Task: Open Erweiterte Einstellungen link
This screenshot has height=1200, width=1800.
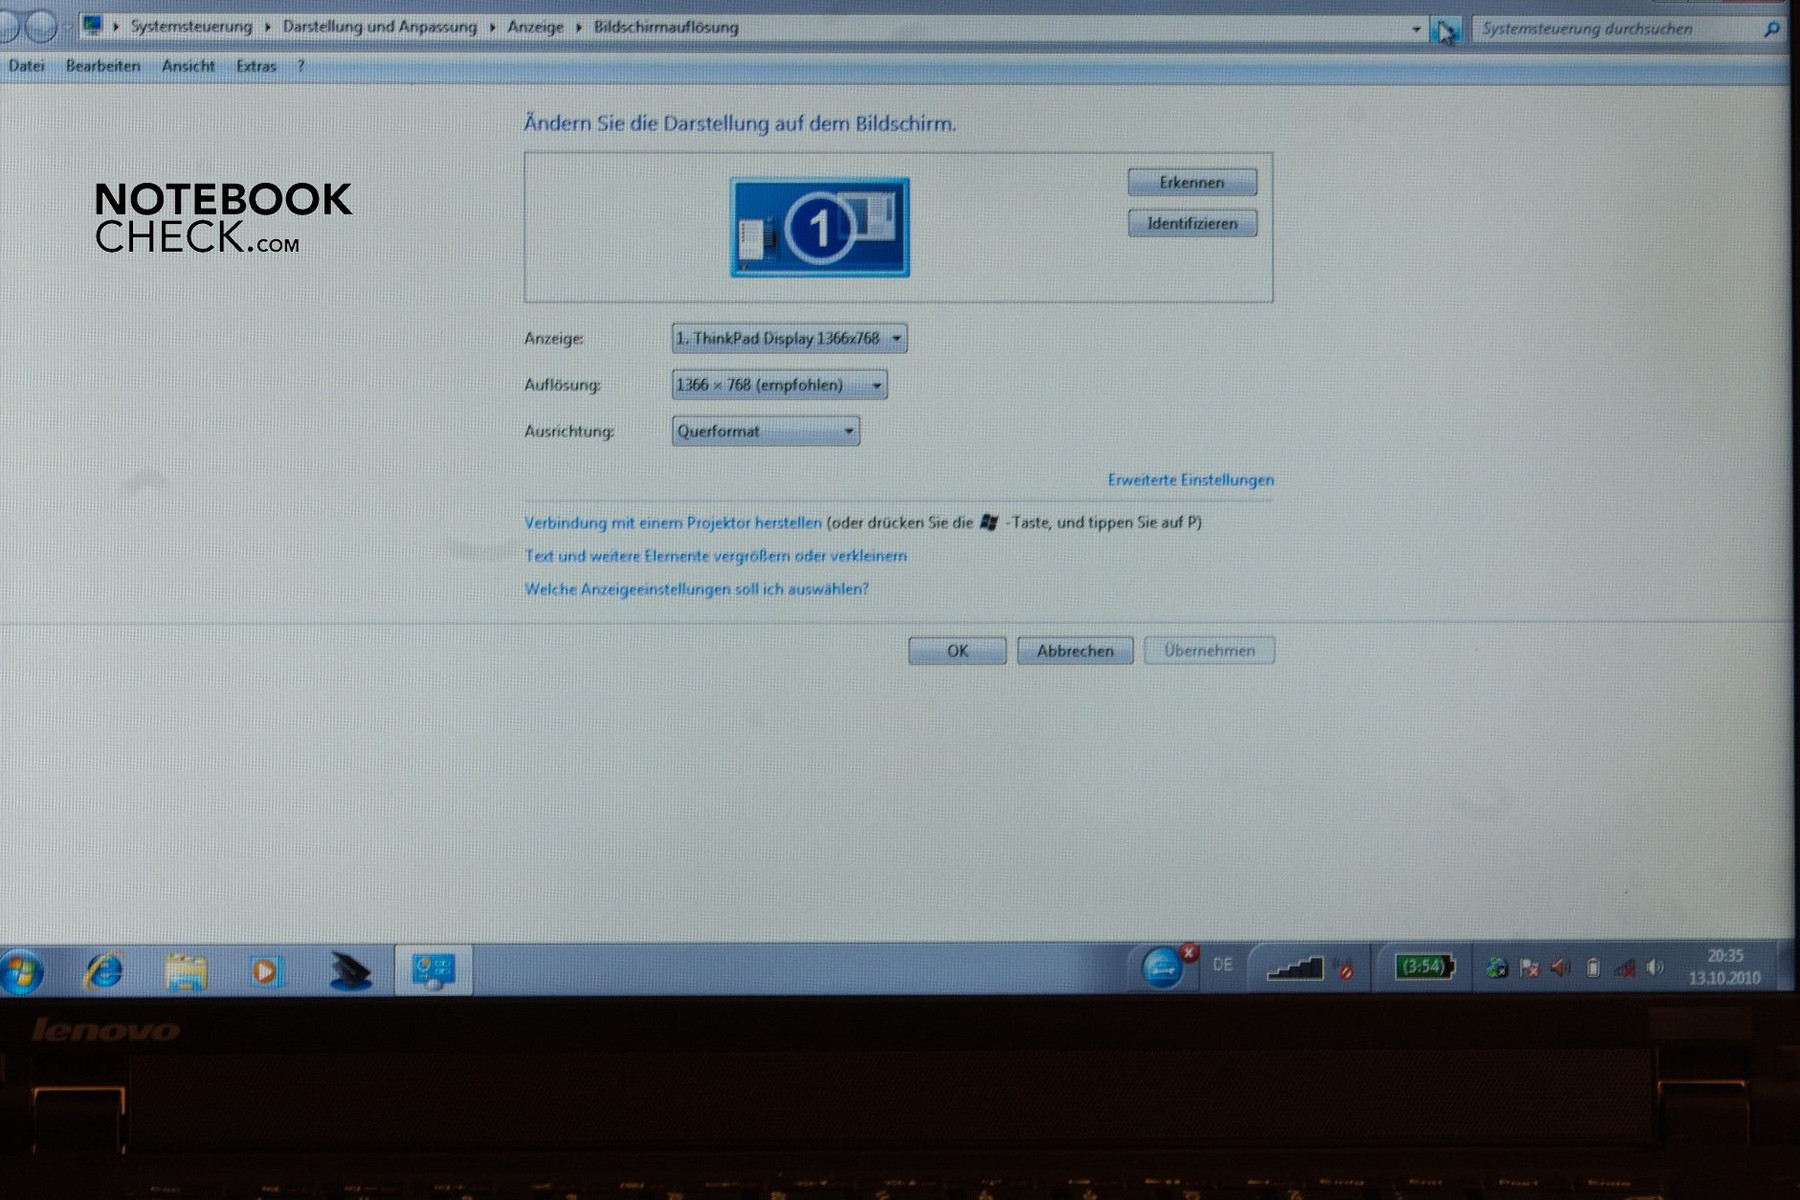Action: tap(1190, 480)
